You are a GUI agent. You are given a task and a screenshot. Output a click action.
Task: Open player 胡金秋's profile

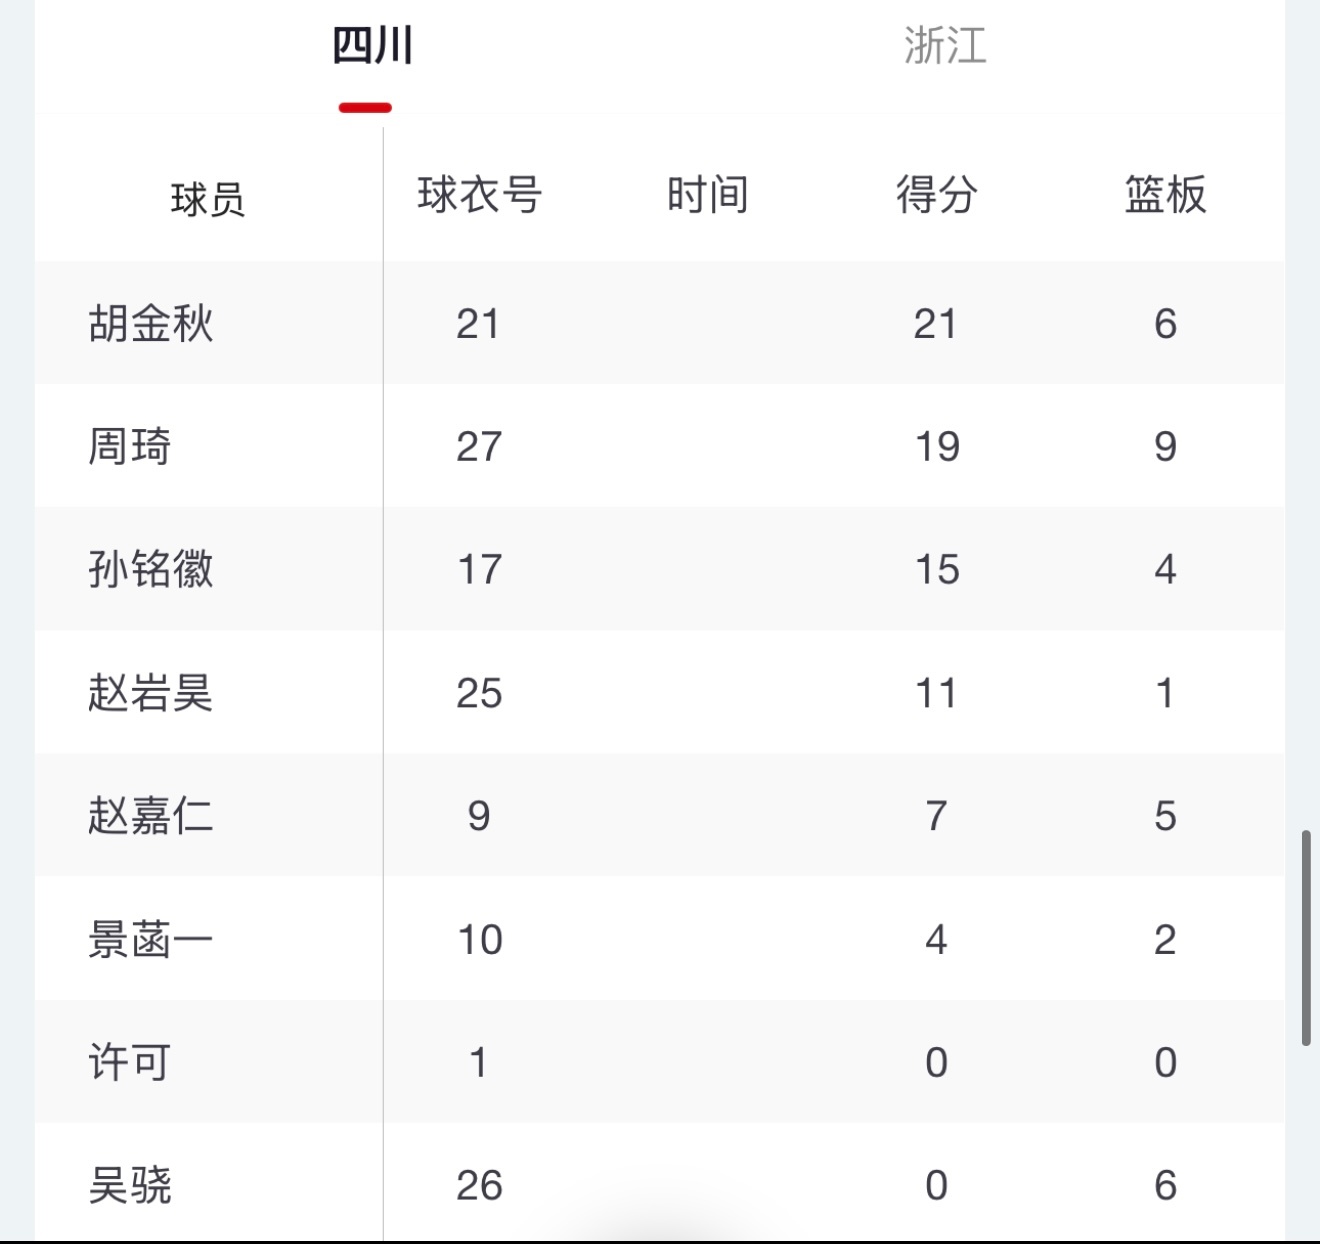pos(151,324)
